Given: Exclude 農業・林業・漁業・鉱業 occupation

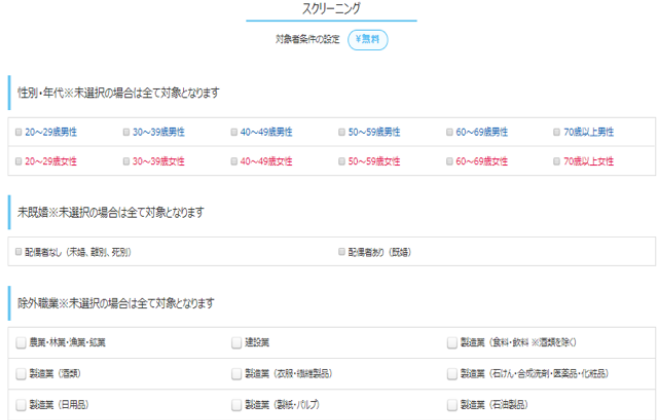Looking at the screenshot, I should [x=21, y=343].
